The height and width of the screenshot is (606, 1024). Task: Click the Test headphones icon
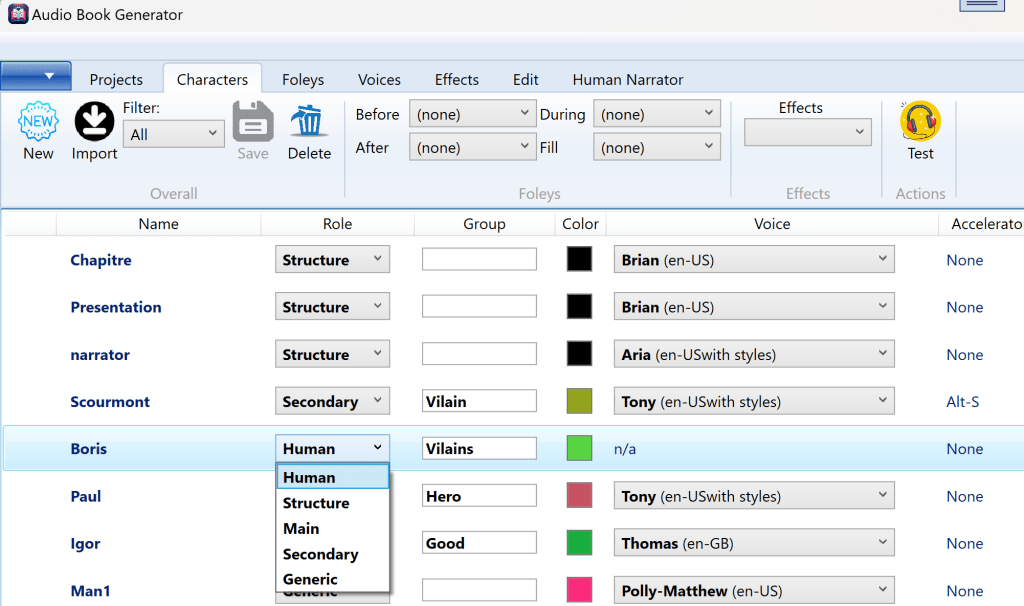tap(920, 122)
